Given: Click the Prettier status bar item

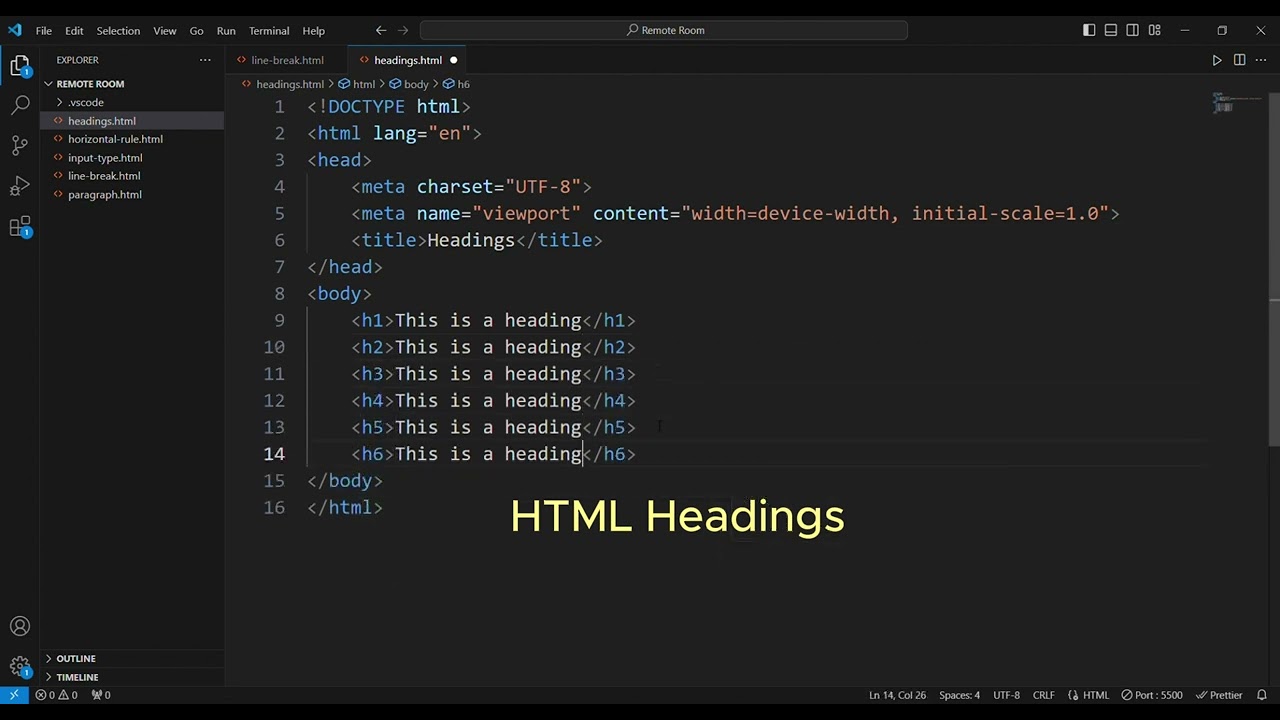Looking at the screenshot, I should [1219, 695].
